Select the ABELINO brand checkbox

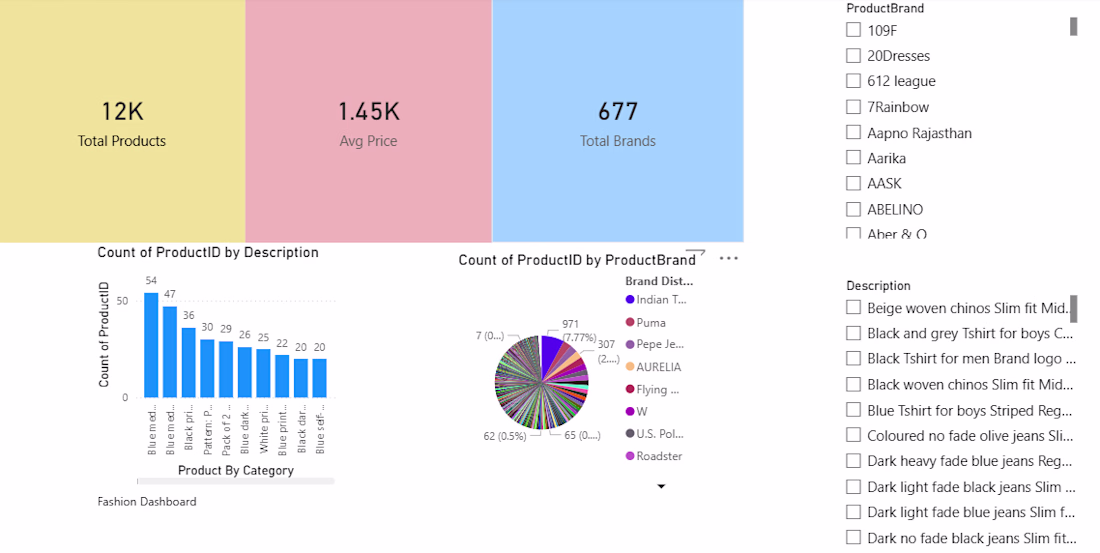coord(853,209)
